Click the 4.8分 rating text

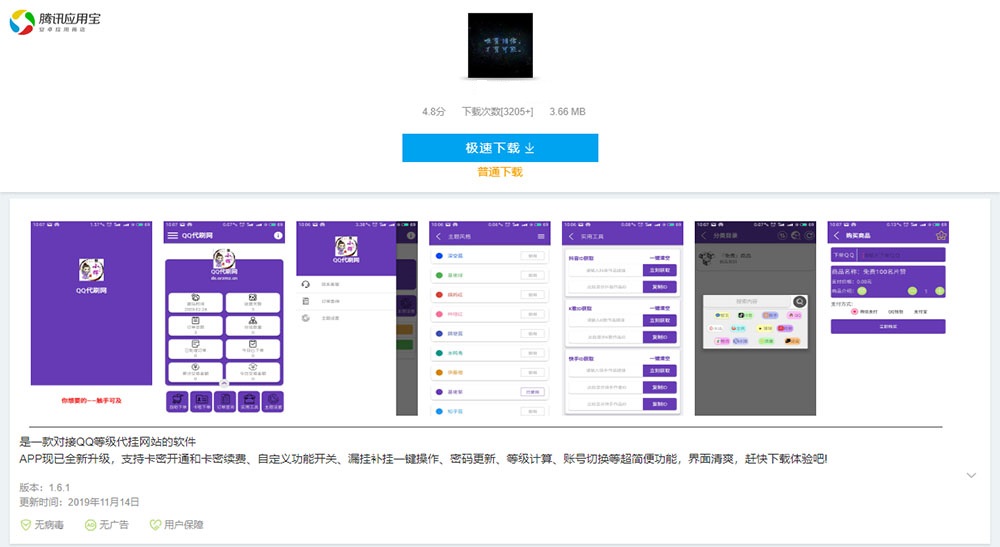point(433,112)
